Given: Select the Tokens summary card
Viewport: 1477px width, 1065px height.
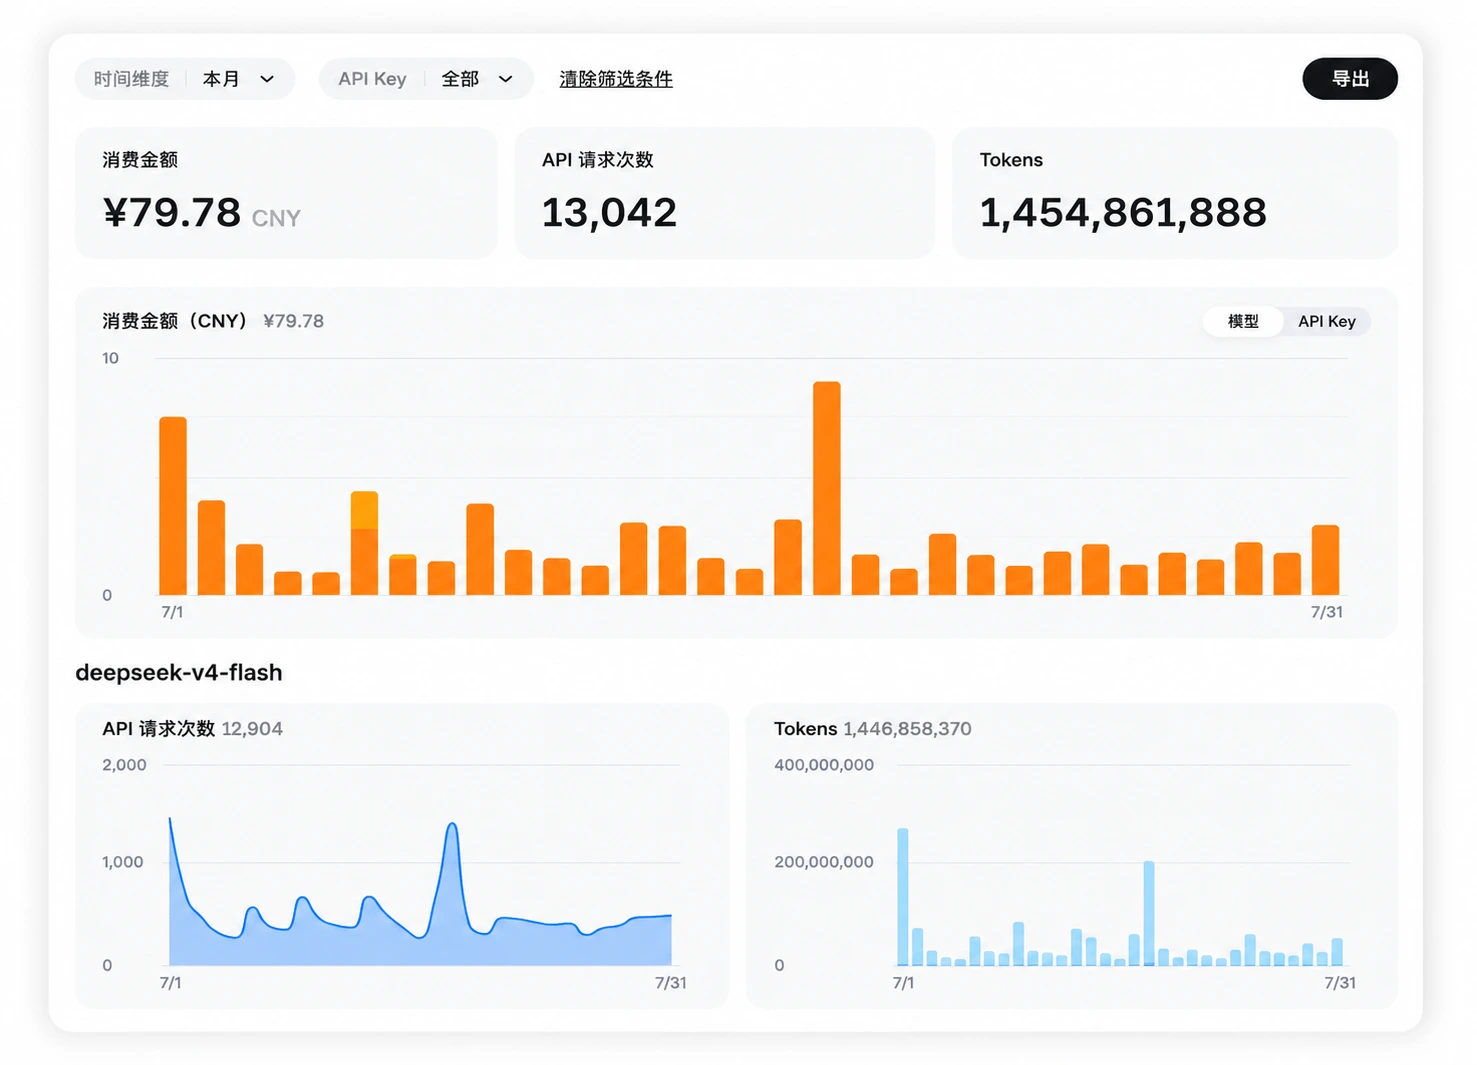Looking at the screenshot, I should coord(1175,193).
